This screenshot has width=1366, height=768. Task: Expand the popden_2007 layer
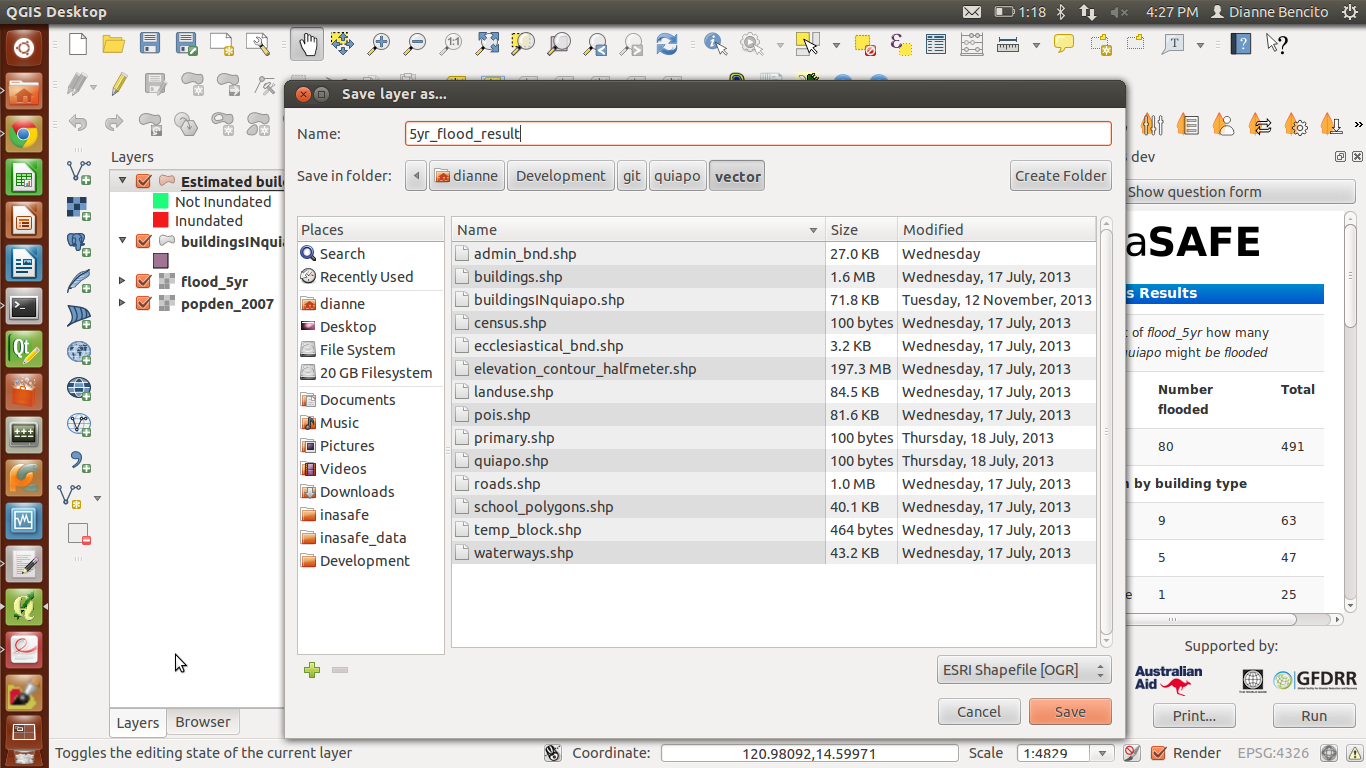click(x=122, y=303)
